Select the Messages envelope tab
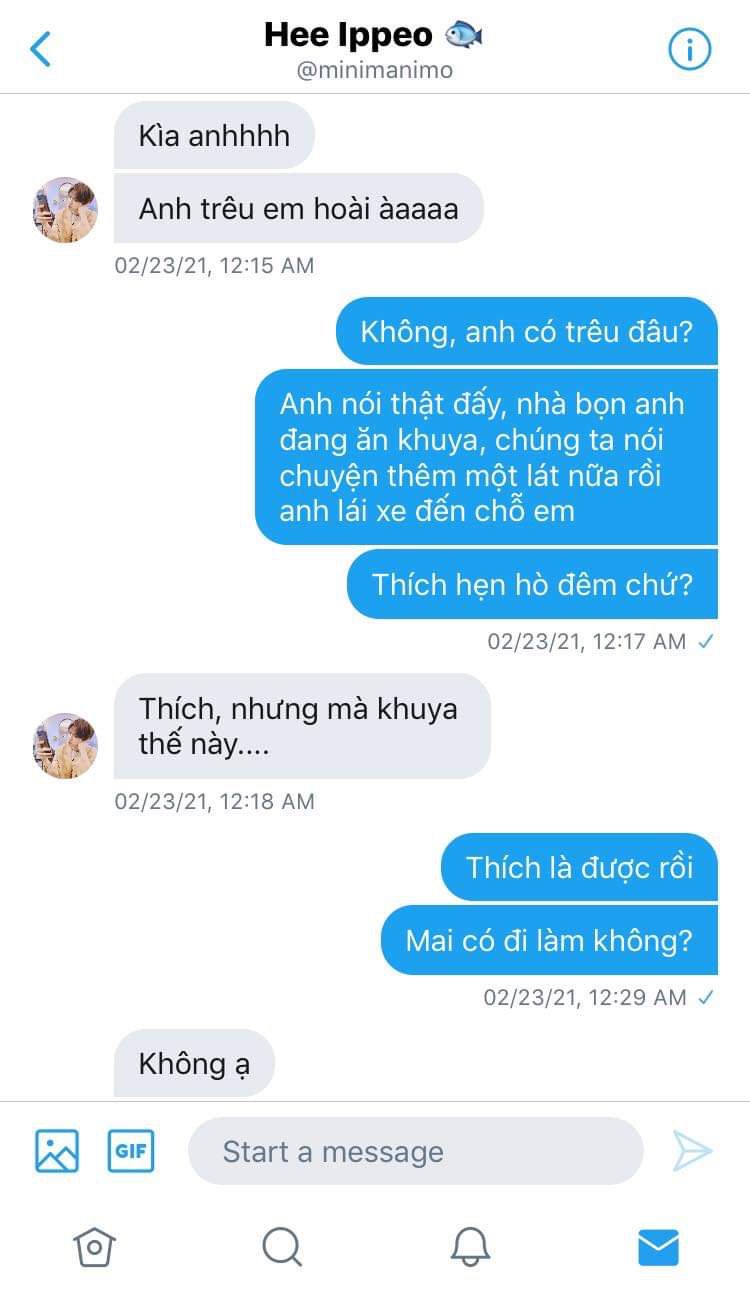This screenshot has height=1299, width=750. tap(658, 1247)
